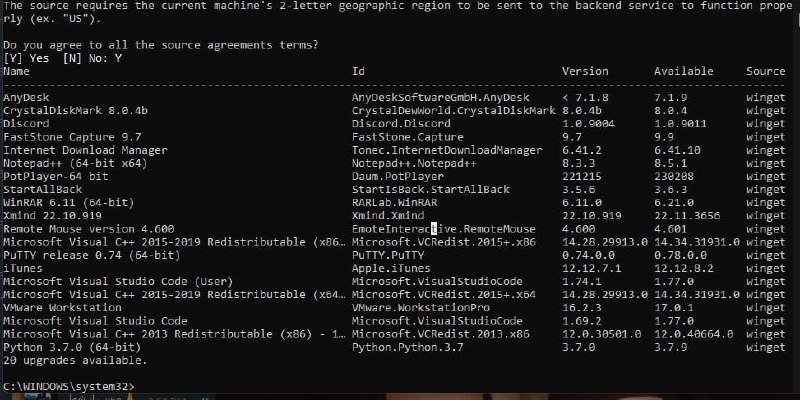Click the Tonec.InternetDownloadManager Id

click(x=447, y=150)
